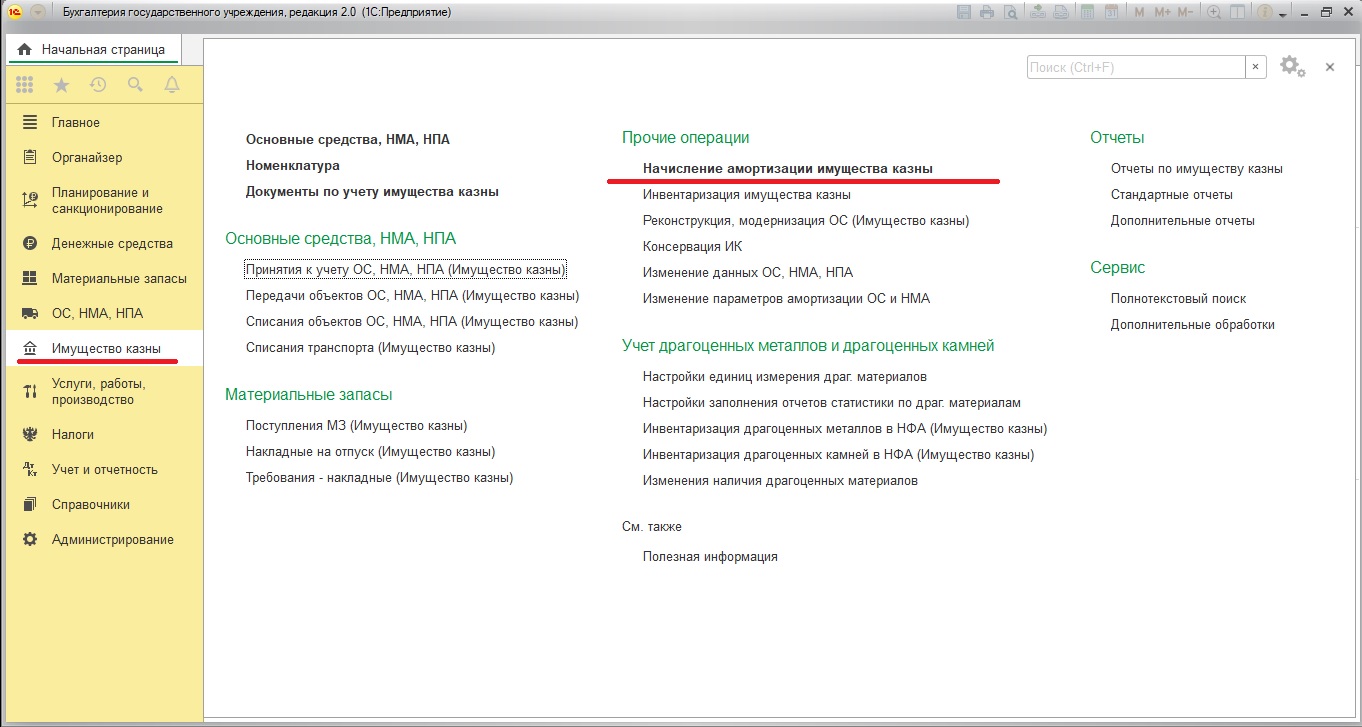1362x727 pixels.
Task: Open Инвентаризация имущества казны link
Action: [x=746, y=195]
